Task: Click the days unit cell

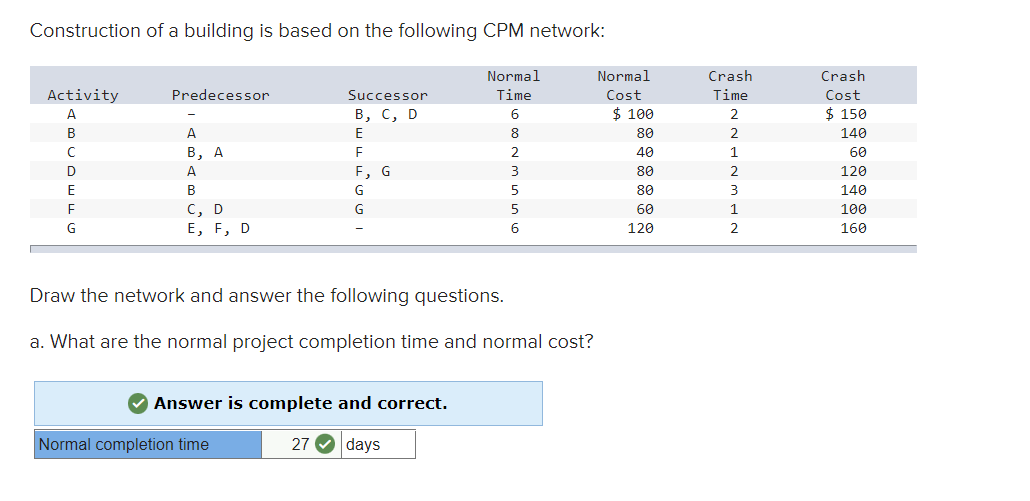Action: coord(377,445)
